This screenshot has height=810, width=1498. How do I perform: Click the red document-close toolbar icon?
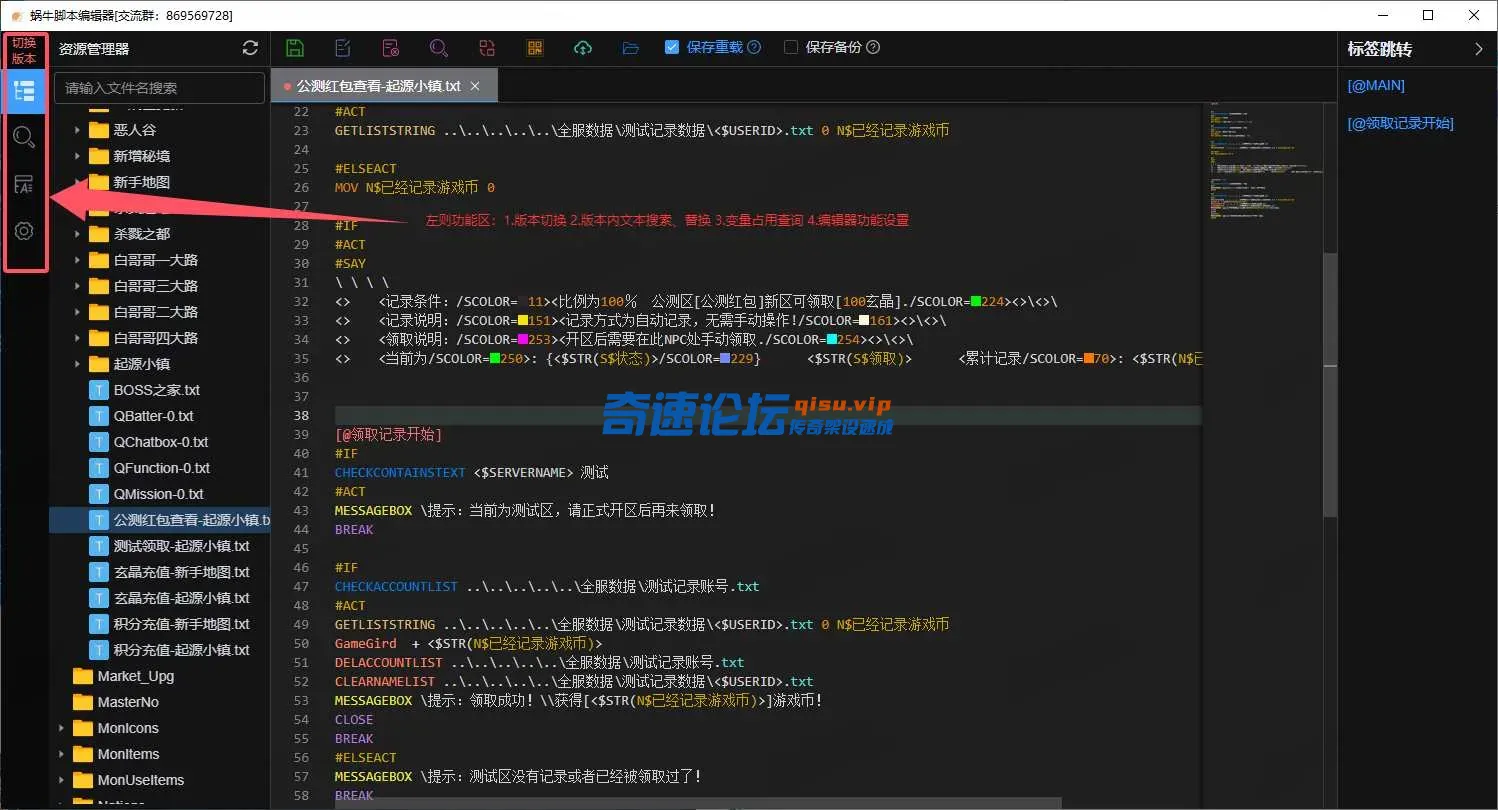click(391, 48)
